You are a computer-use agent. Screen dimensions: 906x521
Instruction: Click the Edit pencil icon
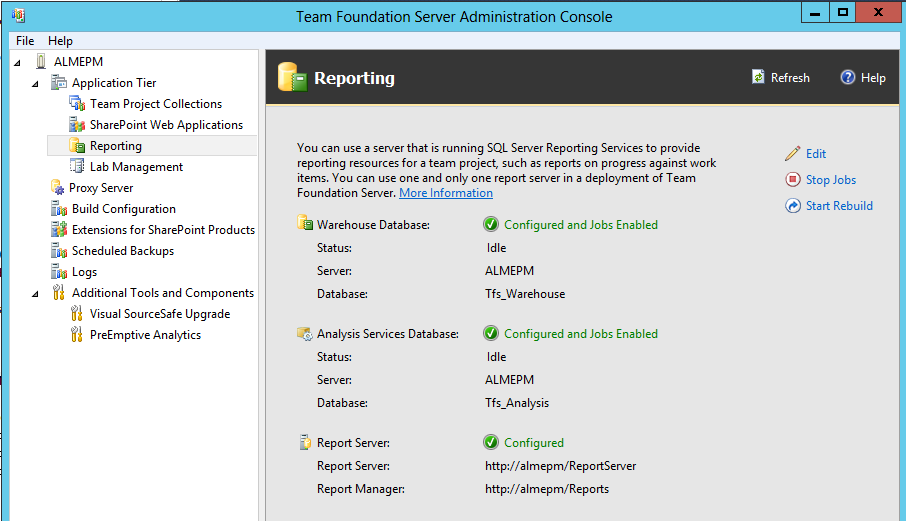pyautogui.click(x=793, y=154)
